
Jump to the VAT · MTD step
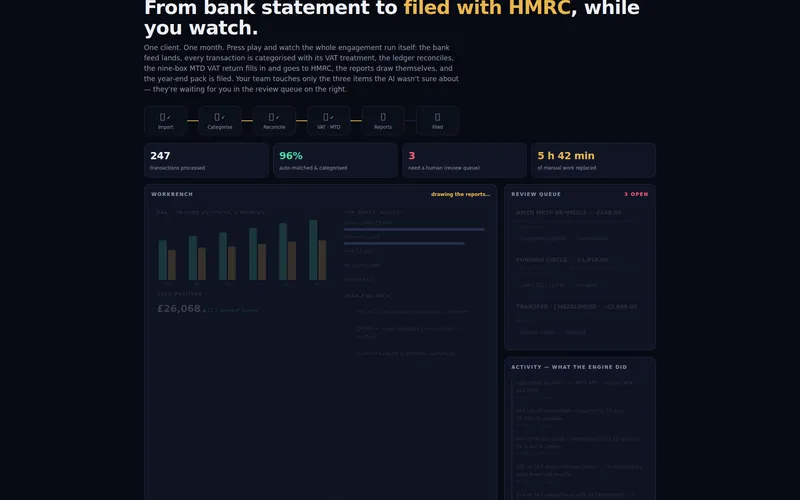pyautogui.click(x=329, y=120)
